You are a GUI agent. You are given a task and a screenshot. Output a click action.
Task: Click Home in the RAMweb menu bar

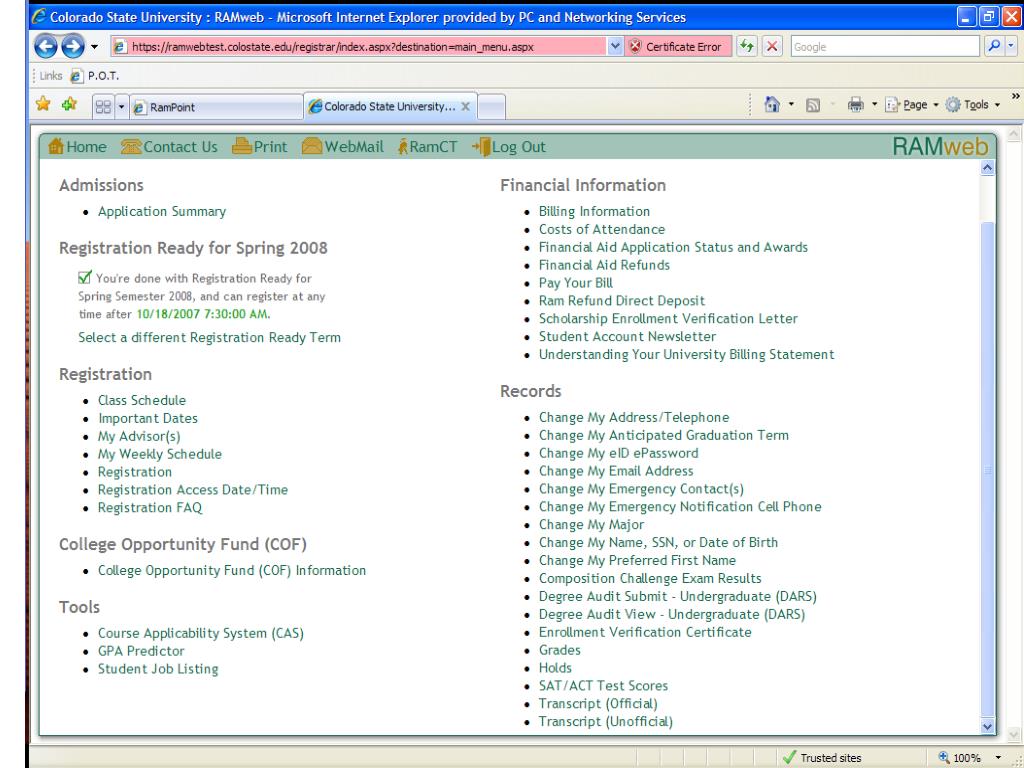(x=78, y=147)
